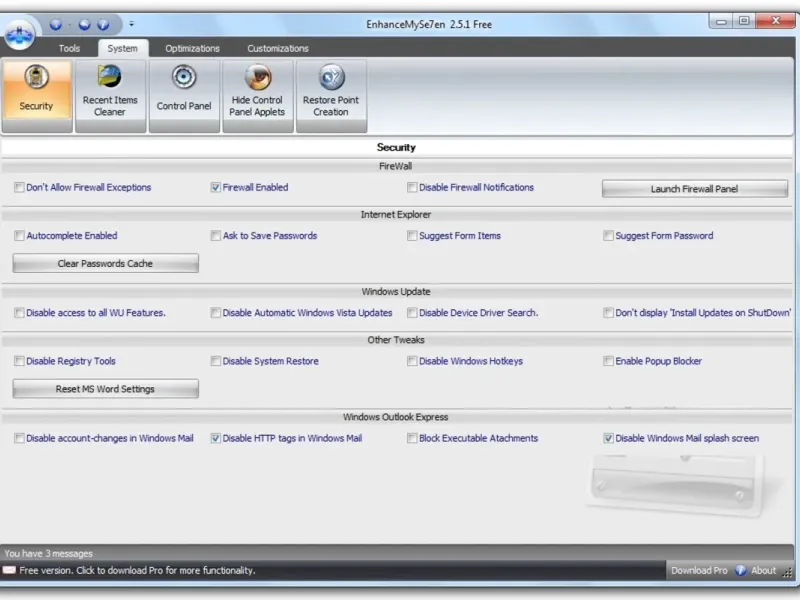Enable Suggest Form Items
Screen dimensions: 800x600
click(412, 235)
